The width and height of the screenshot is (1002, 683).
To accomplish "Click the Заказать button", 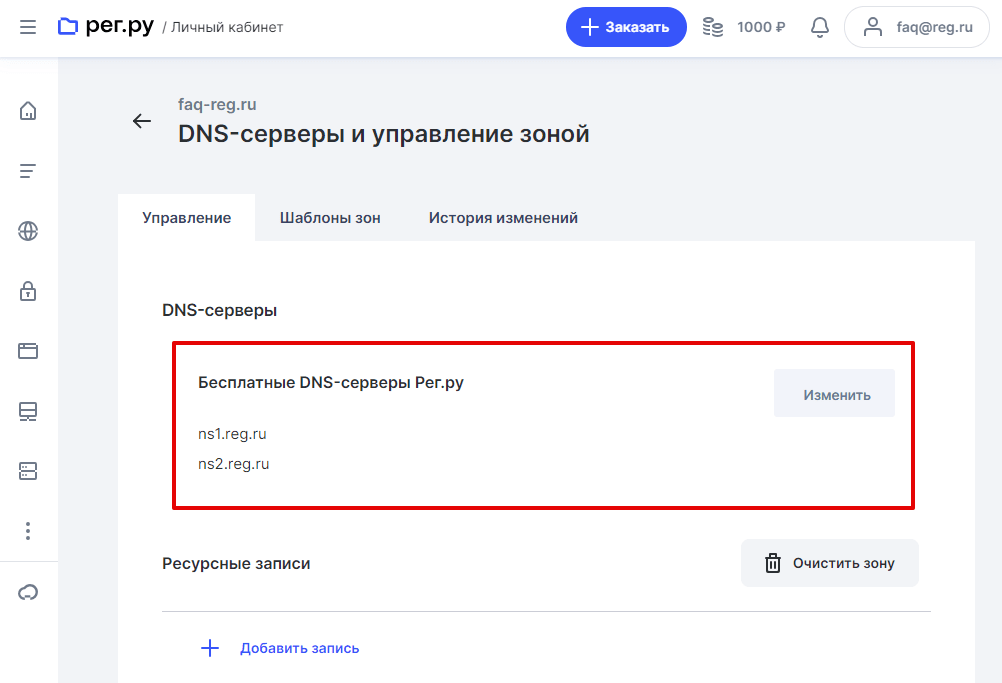I will click(626, 27).
